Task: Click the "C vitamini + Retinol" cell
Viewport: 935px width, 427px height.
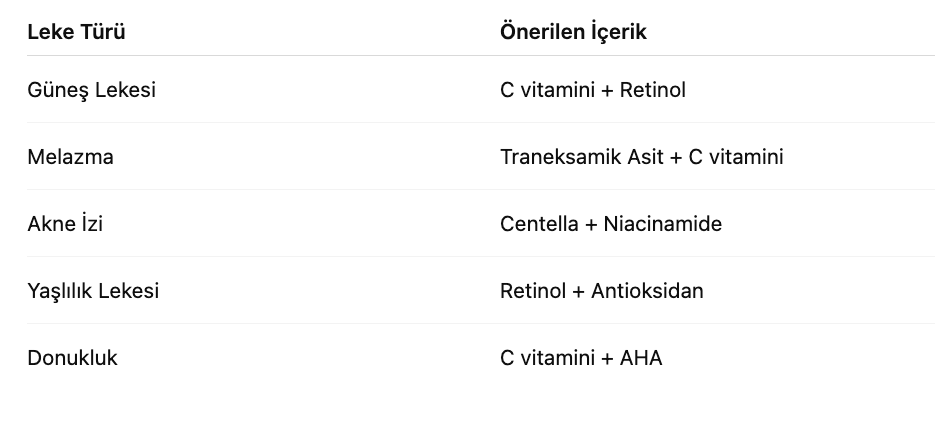Action: click(x=592, y=90)
